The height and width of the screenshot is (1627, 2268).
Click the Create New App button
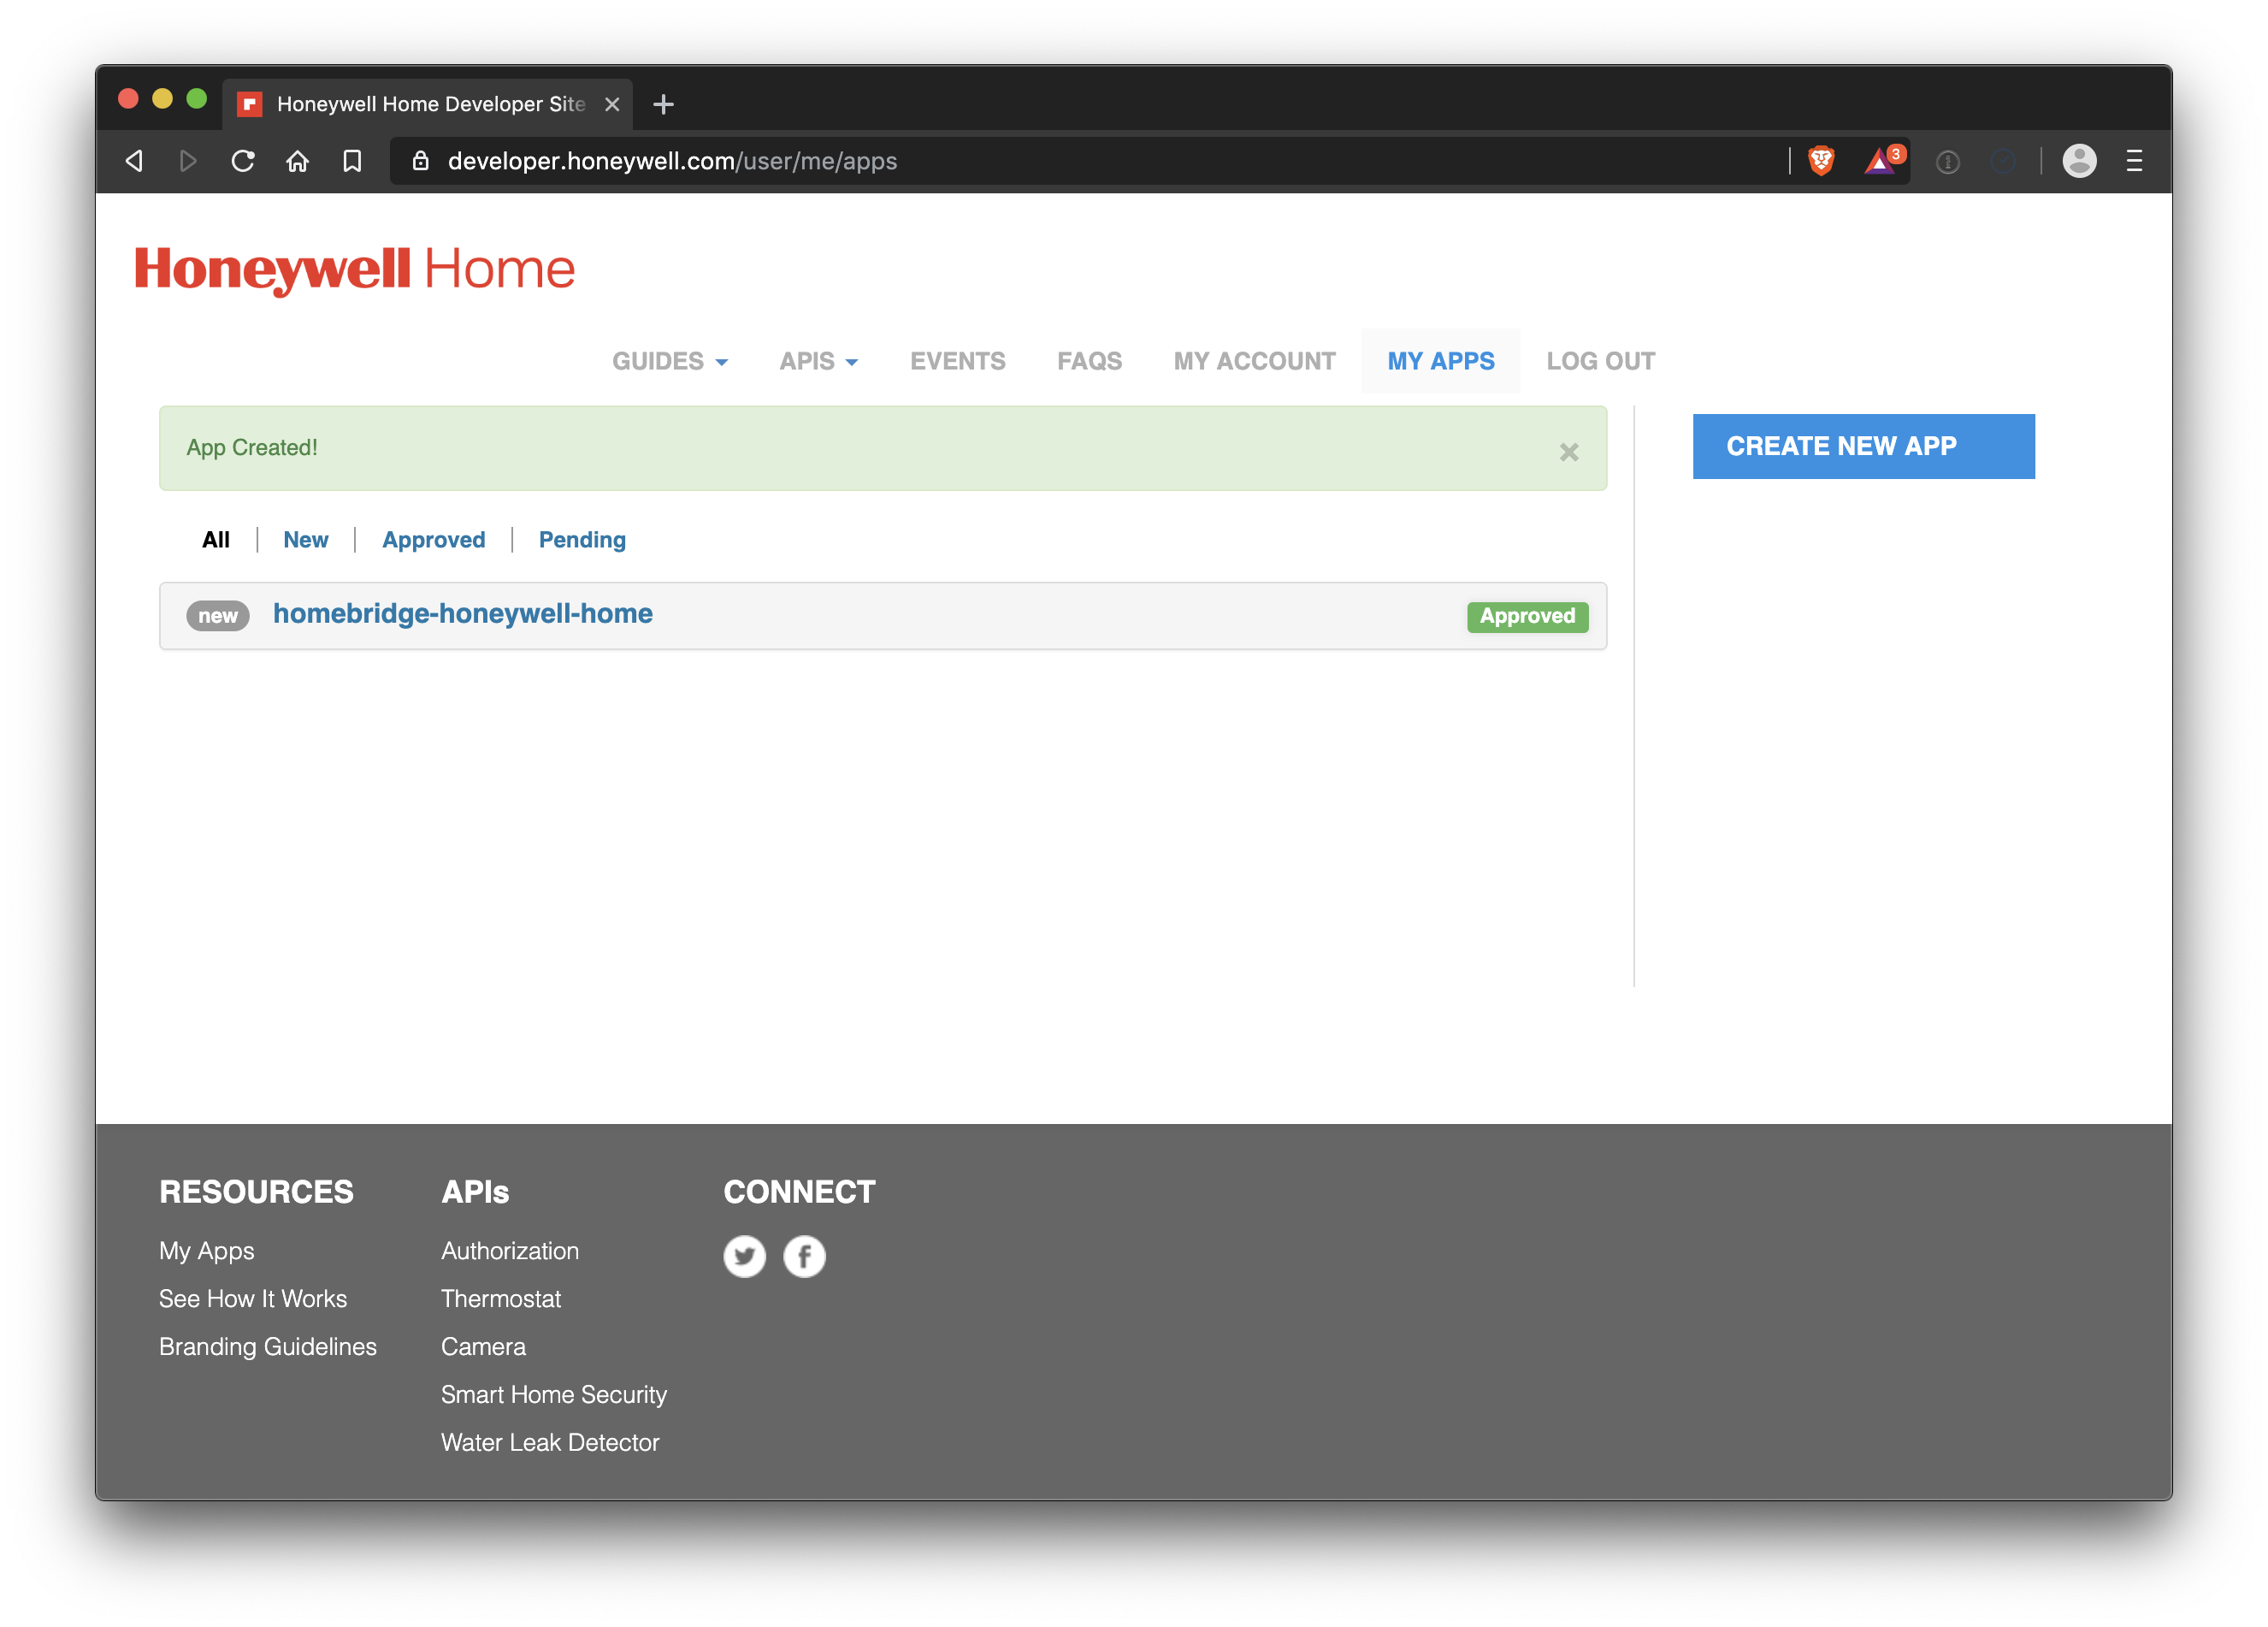(x=1862, y=446)
